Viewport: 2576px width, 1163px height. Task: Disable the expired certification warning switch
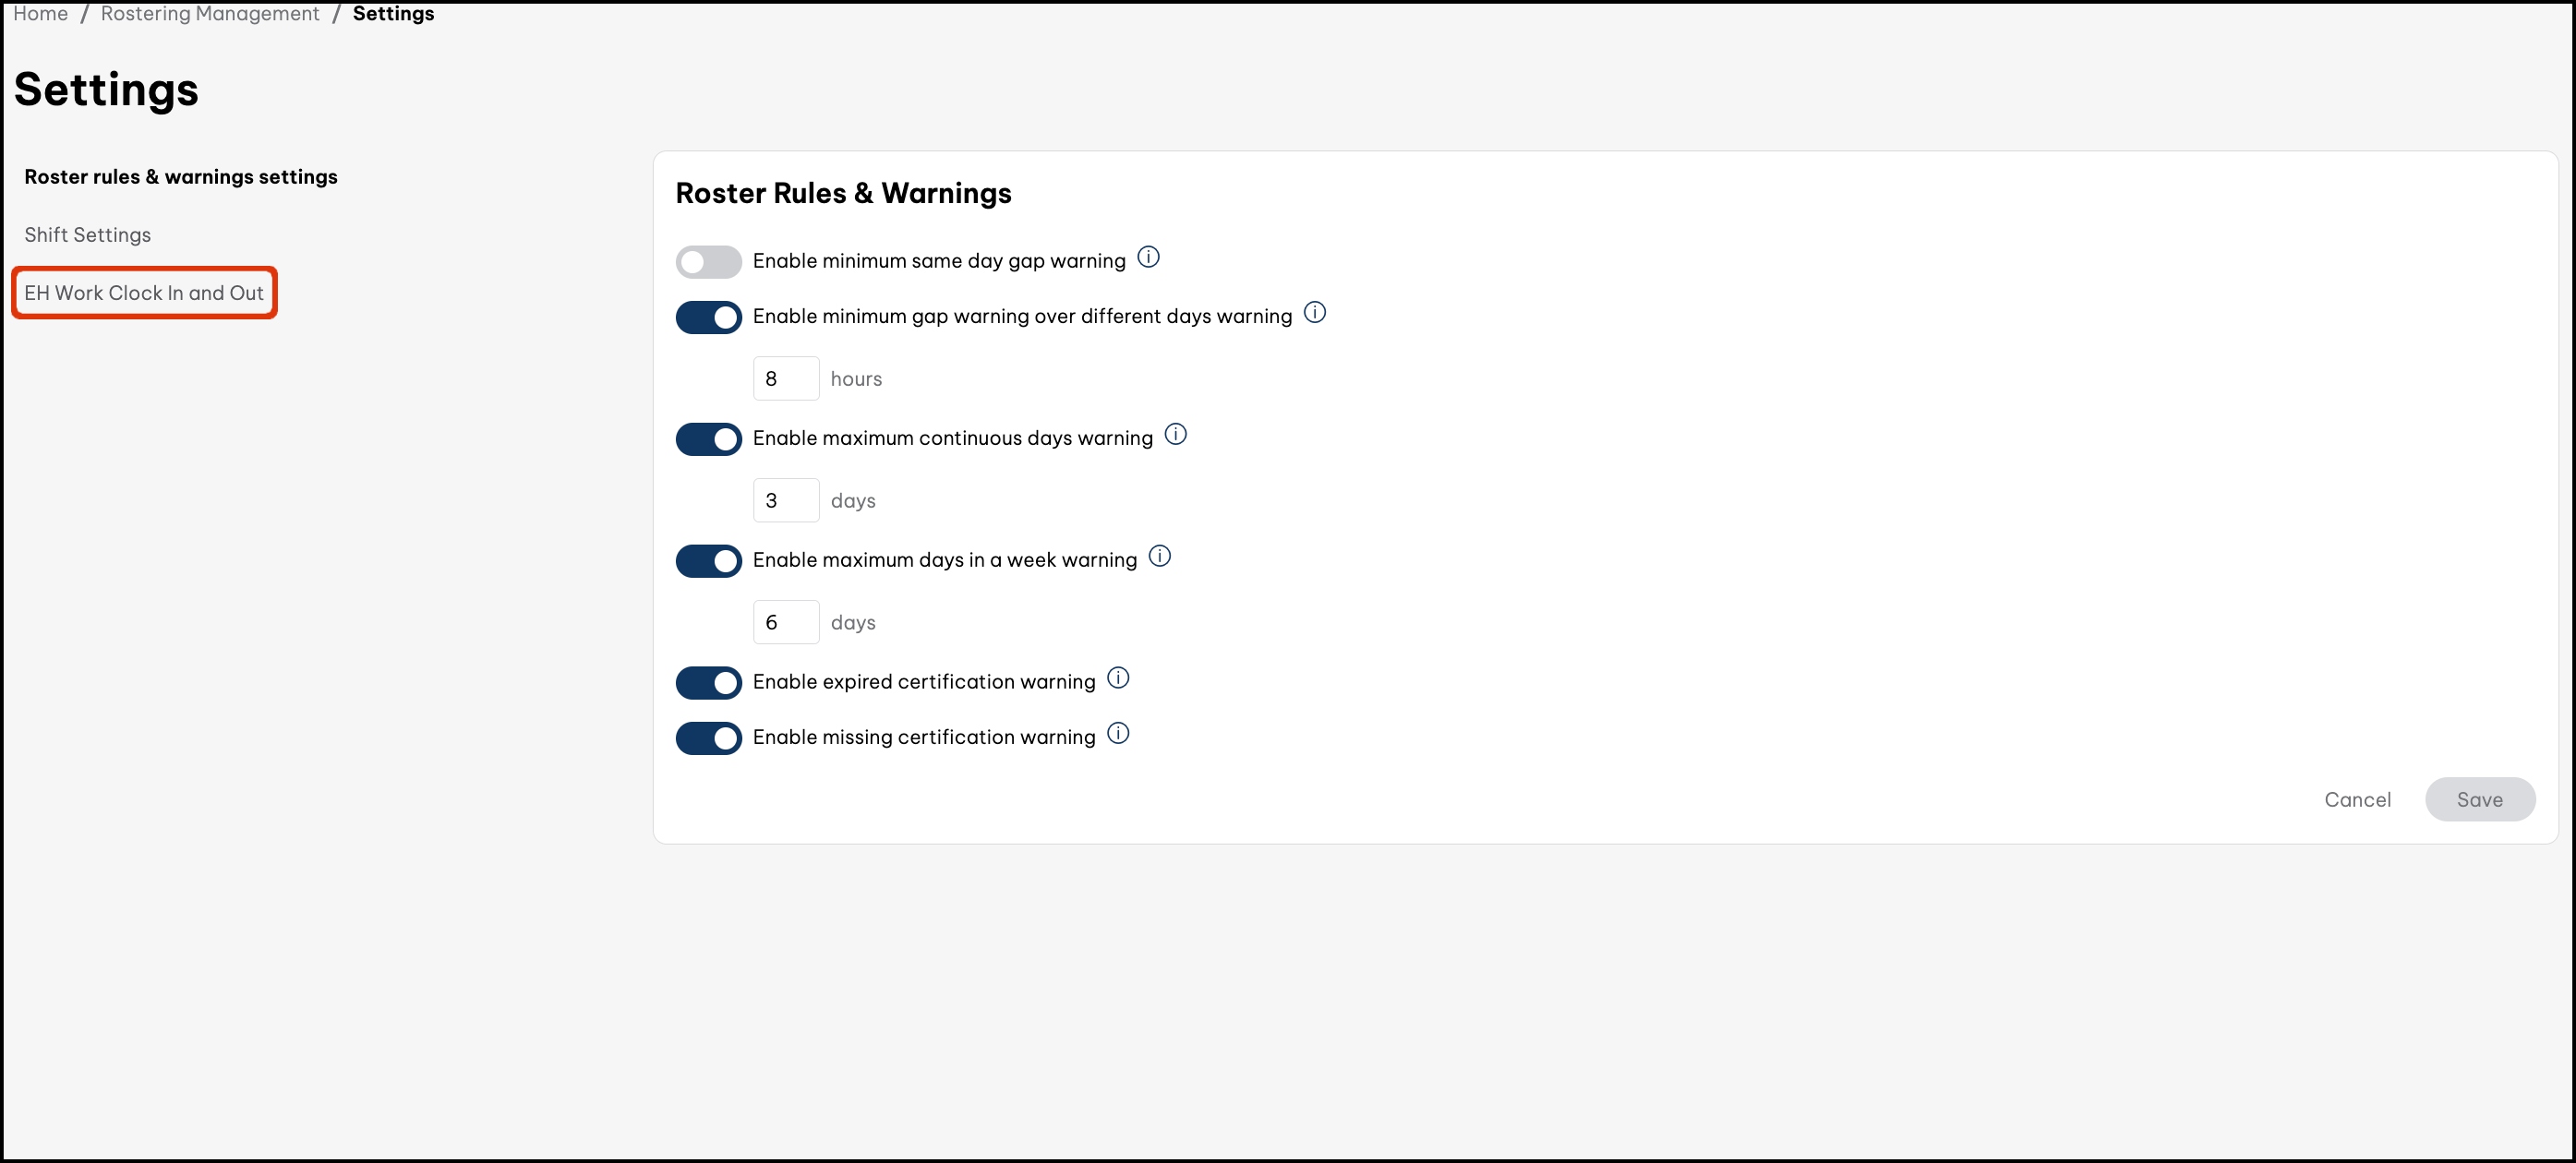point(708,683)
